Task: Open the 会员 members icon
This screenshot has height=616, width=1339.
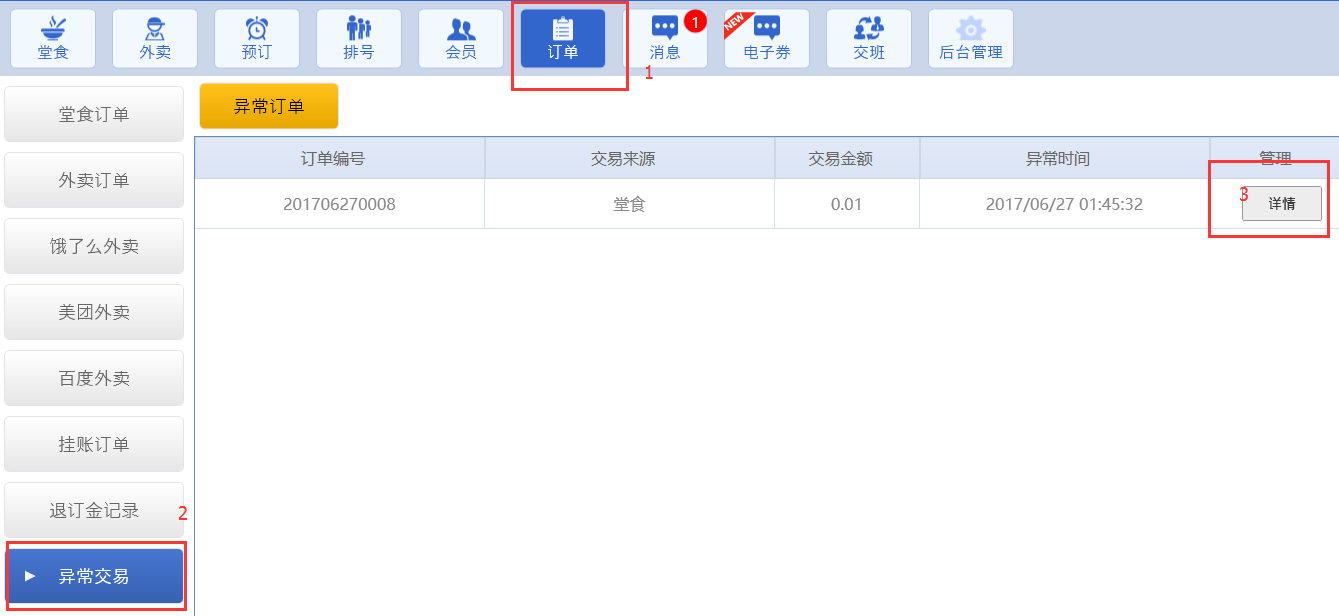Action: pyautogui.click(x=461, y=39)
